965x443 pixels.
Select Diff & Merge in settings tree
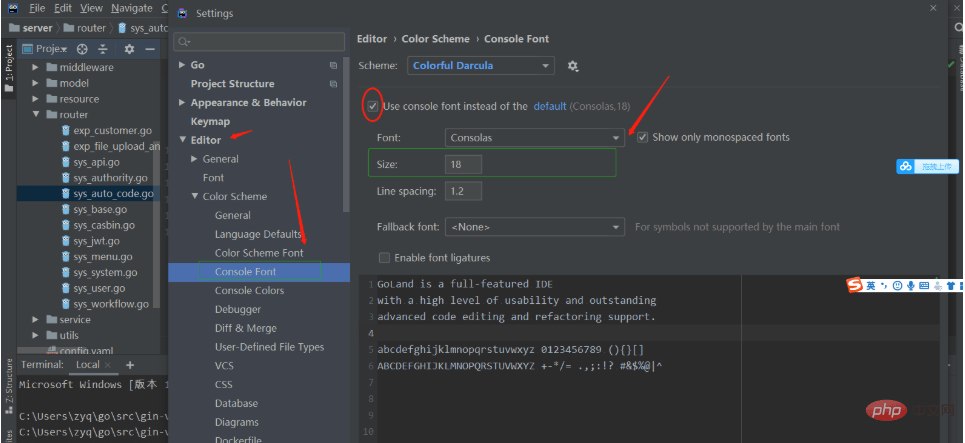coord(246,328)
